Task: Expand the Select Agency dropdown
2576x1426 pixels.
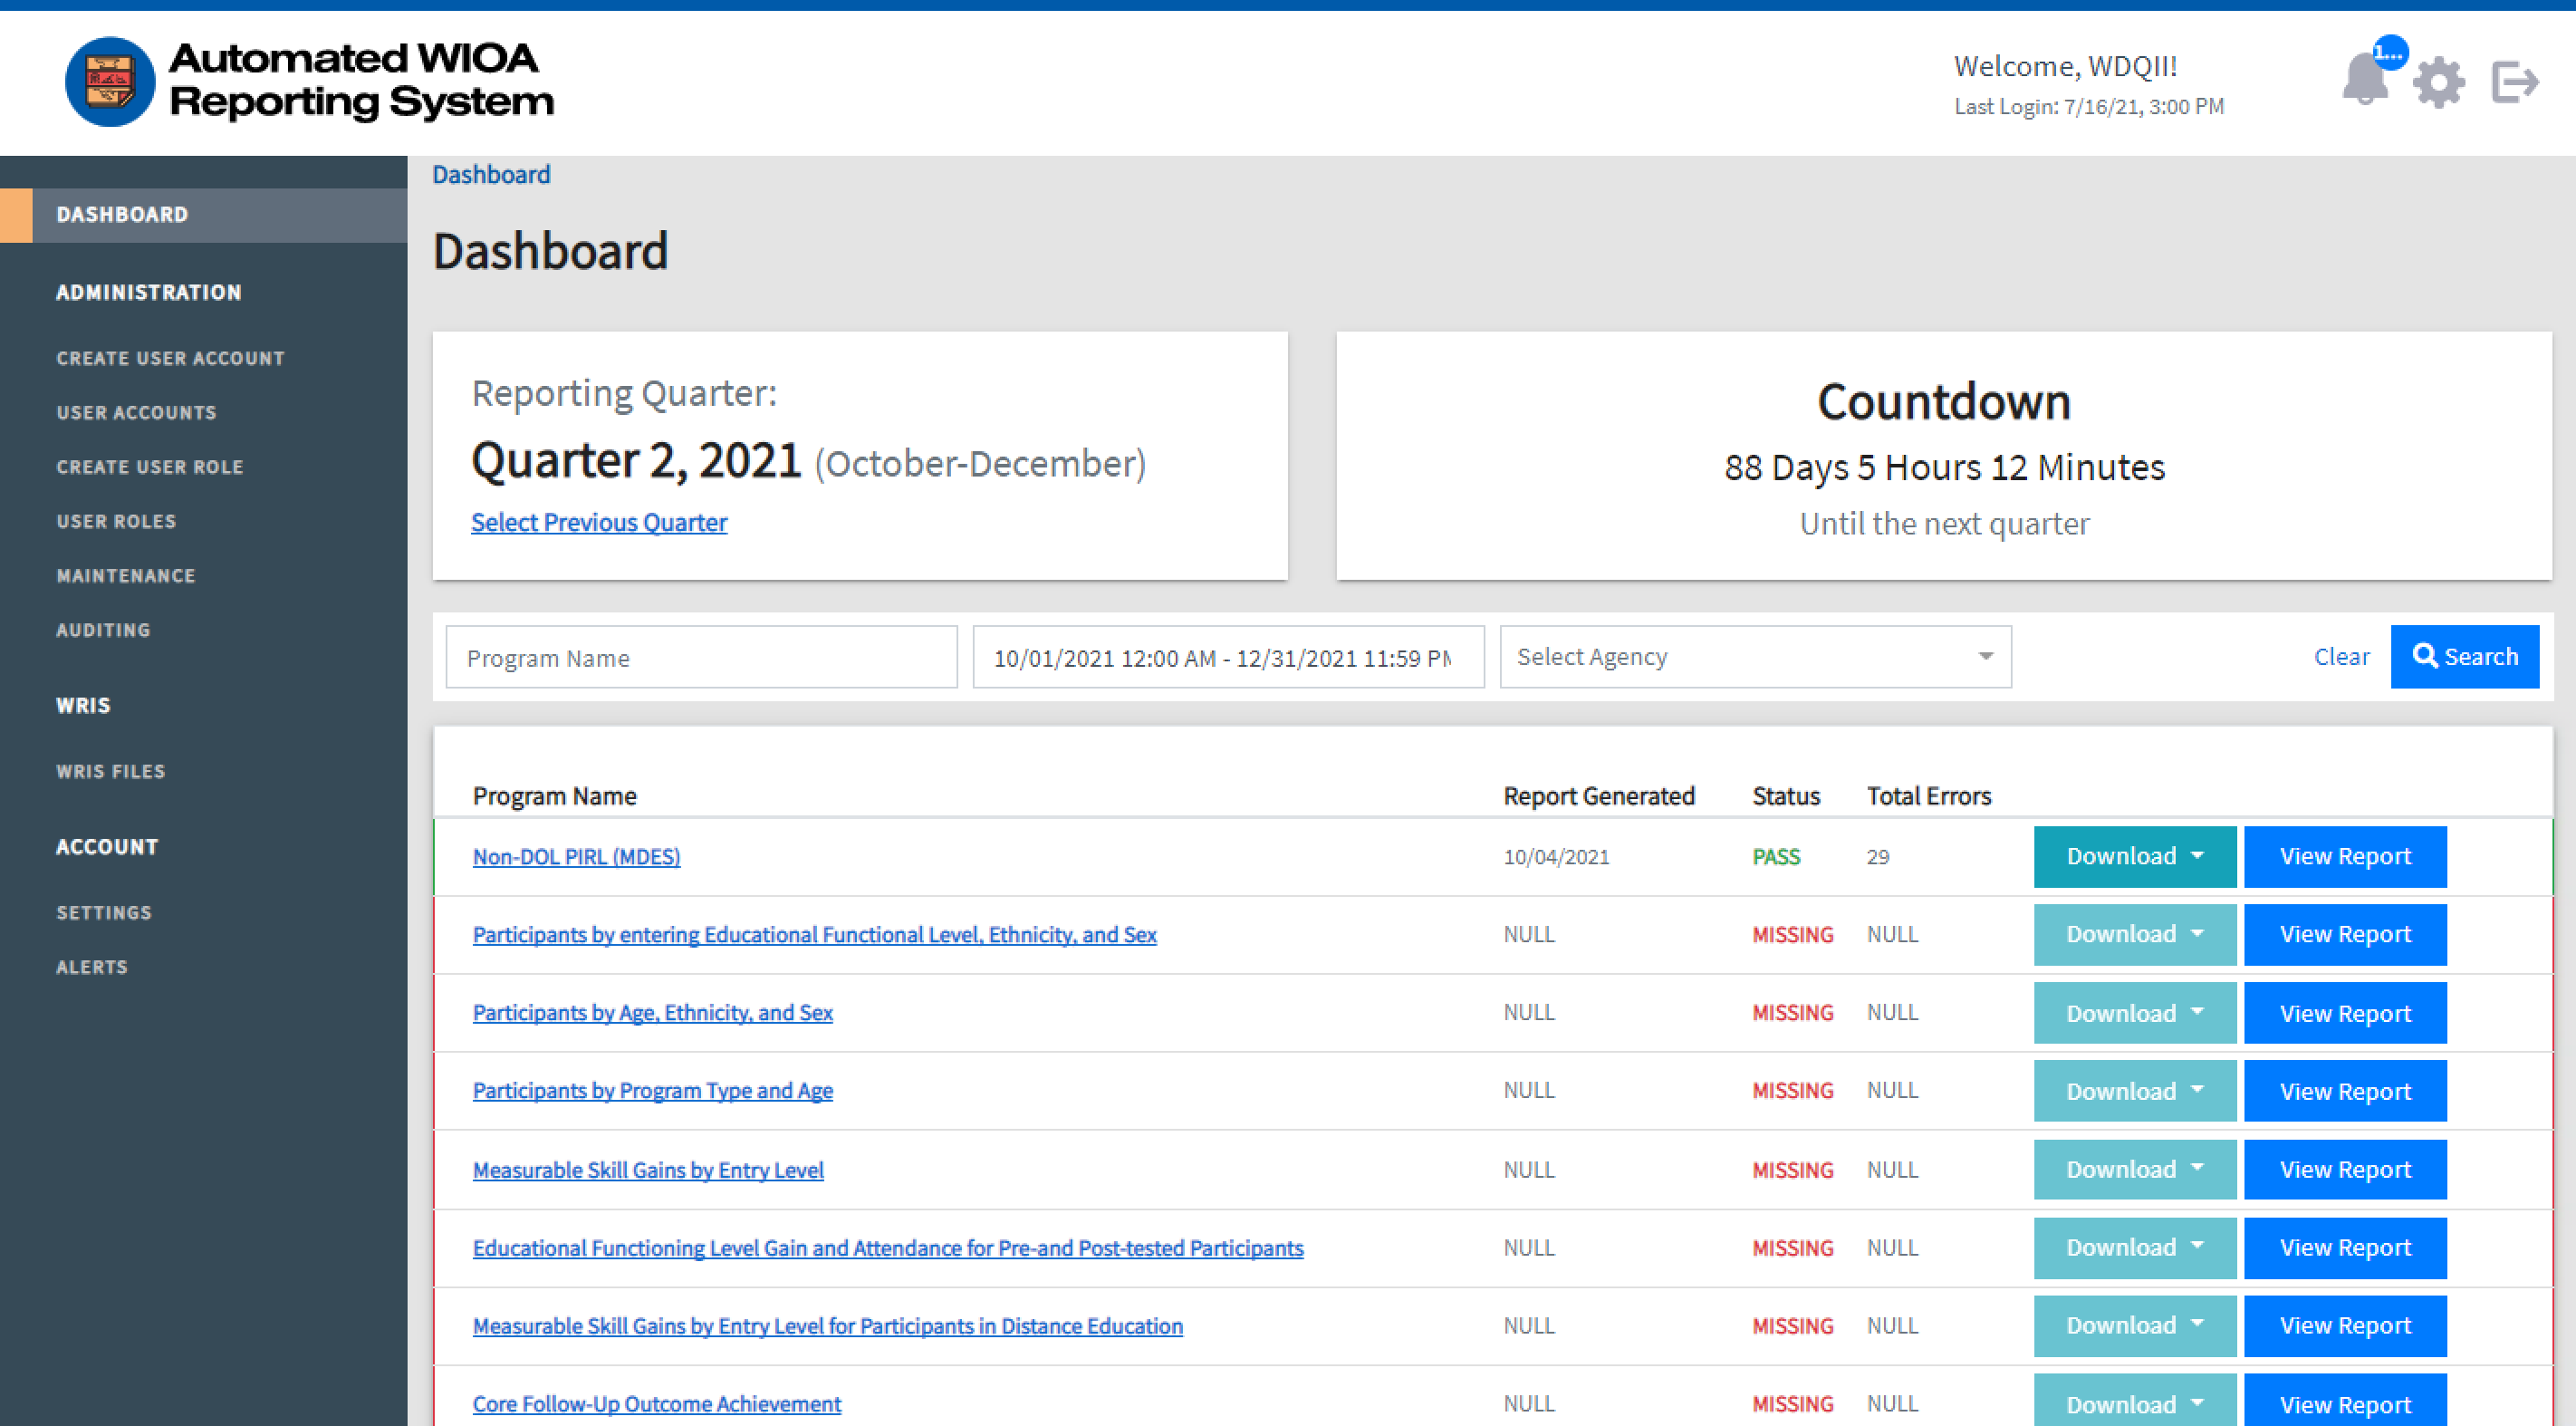Action: pos(1755,657)
